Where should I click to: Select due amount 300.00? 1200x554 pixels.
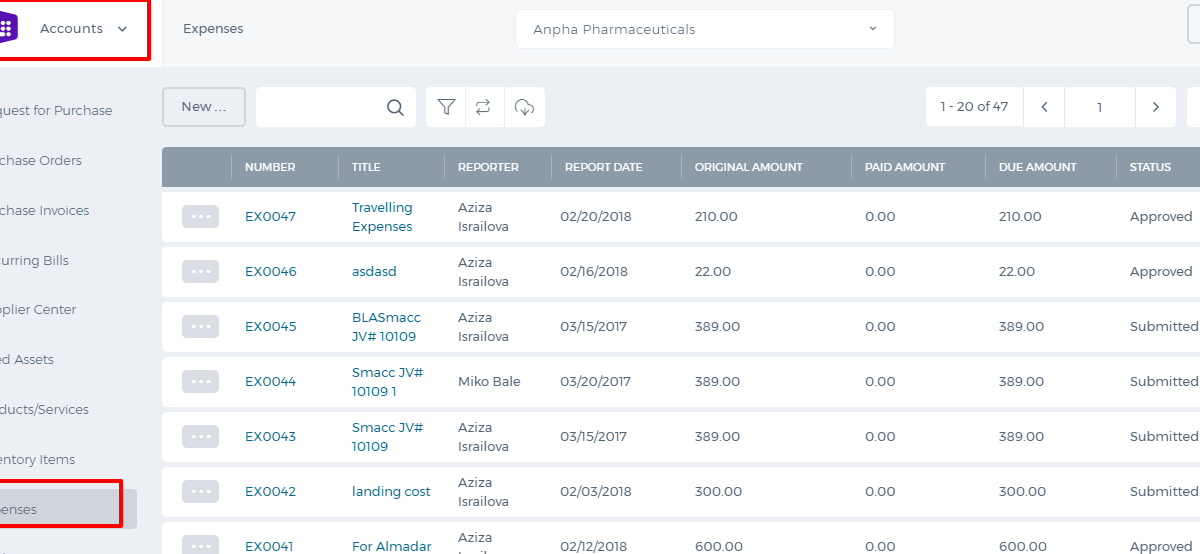[x=1022, y=492]
